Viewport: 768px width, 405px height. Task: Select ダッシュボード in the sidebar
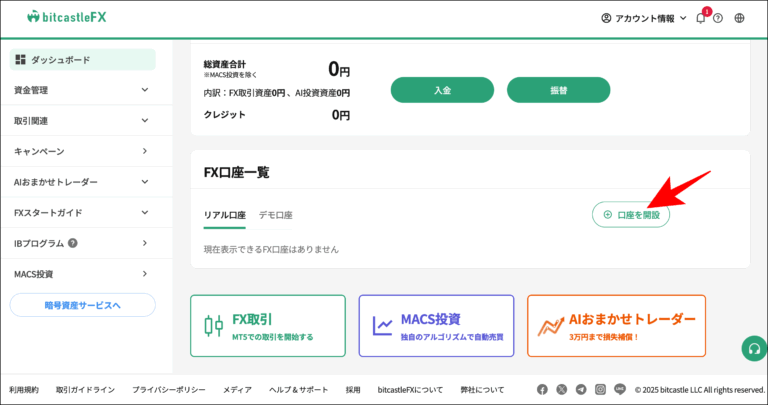[83, 60]
